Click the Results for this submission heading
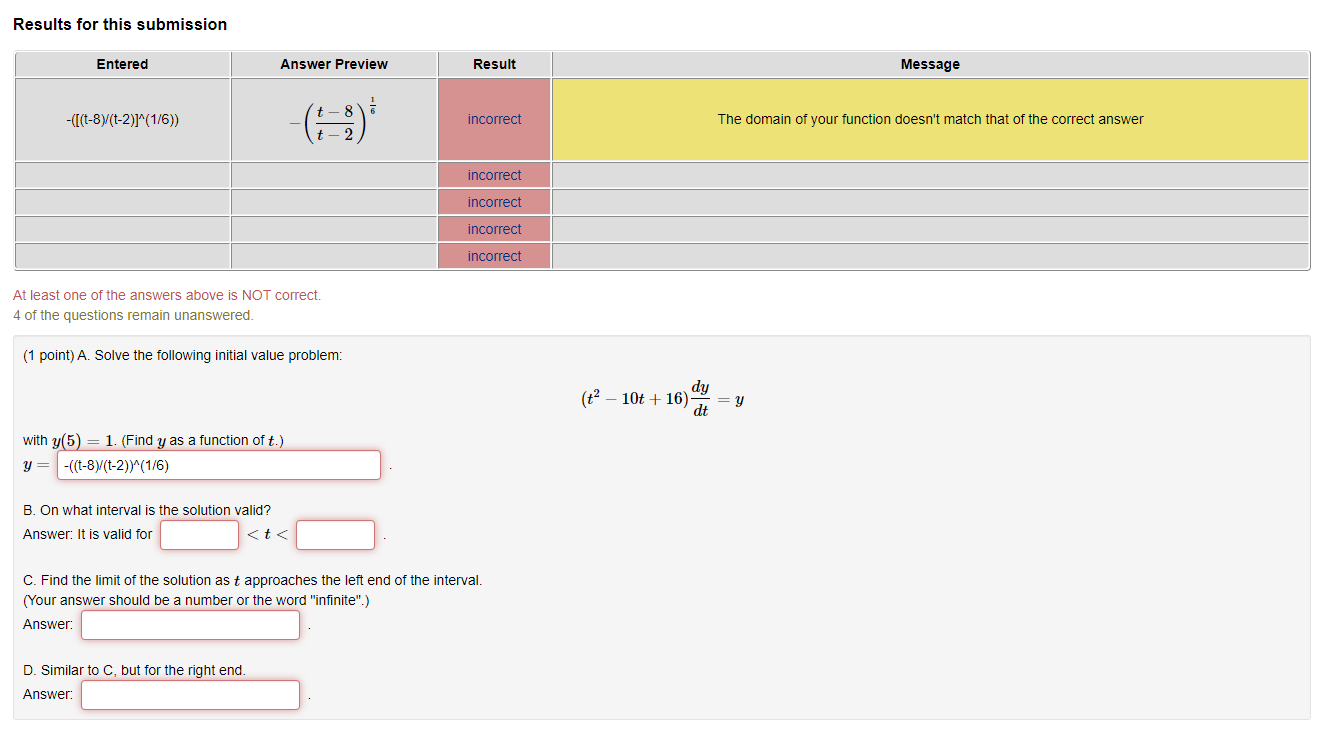 121,23
